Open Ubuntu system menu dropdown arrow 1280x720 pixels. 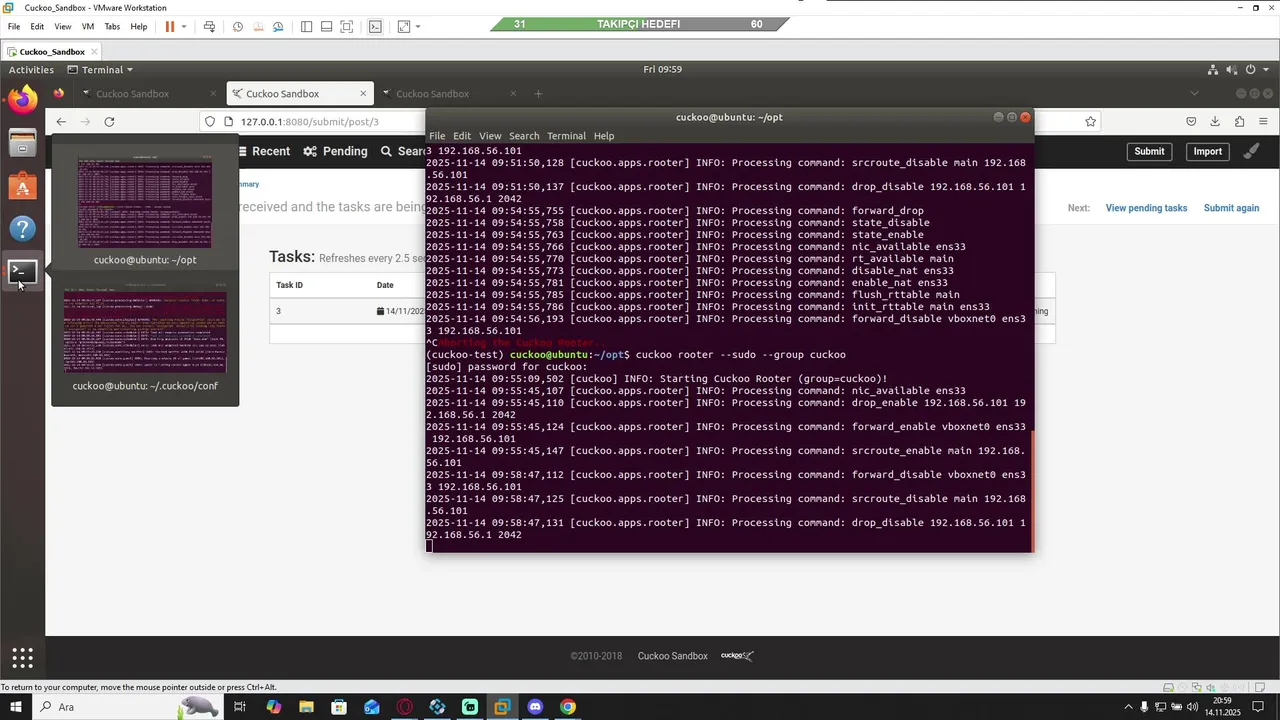pyautogui.click(x=1268, y=70)
